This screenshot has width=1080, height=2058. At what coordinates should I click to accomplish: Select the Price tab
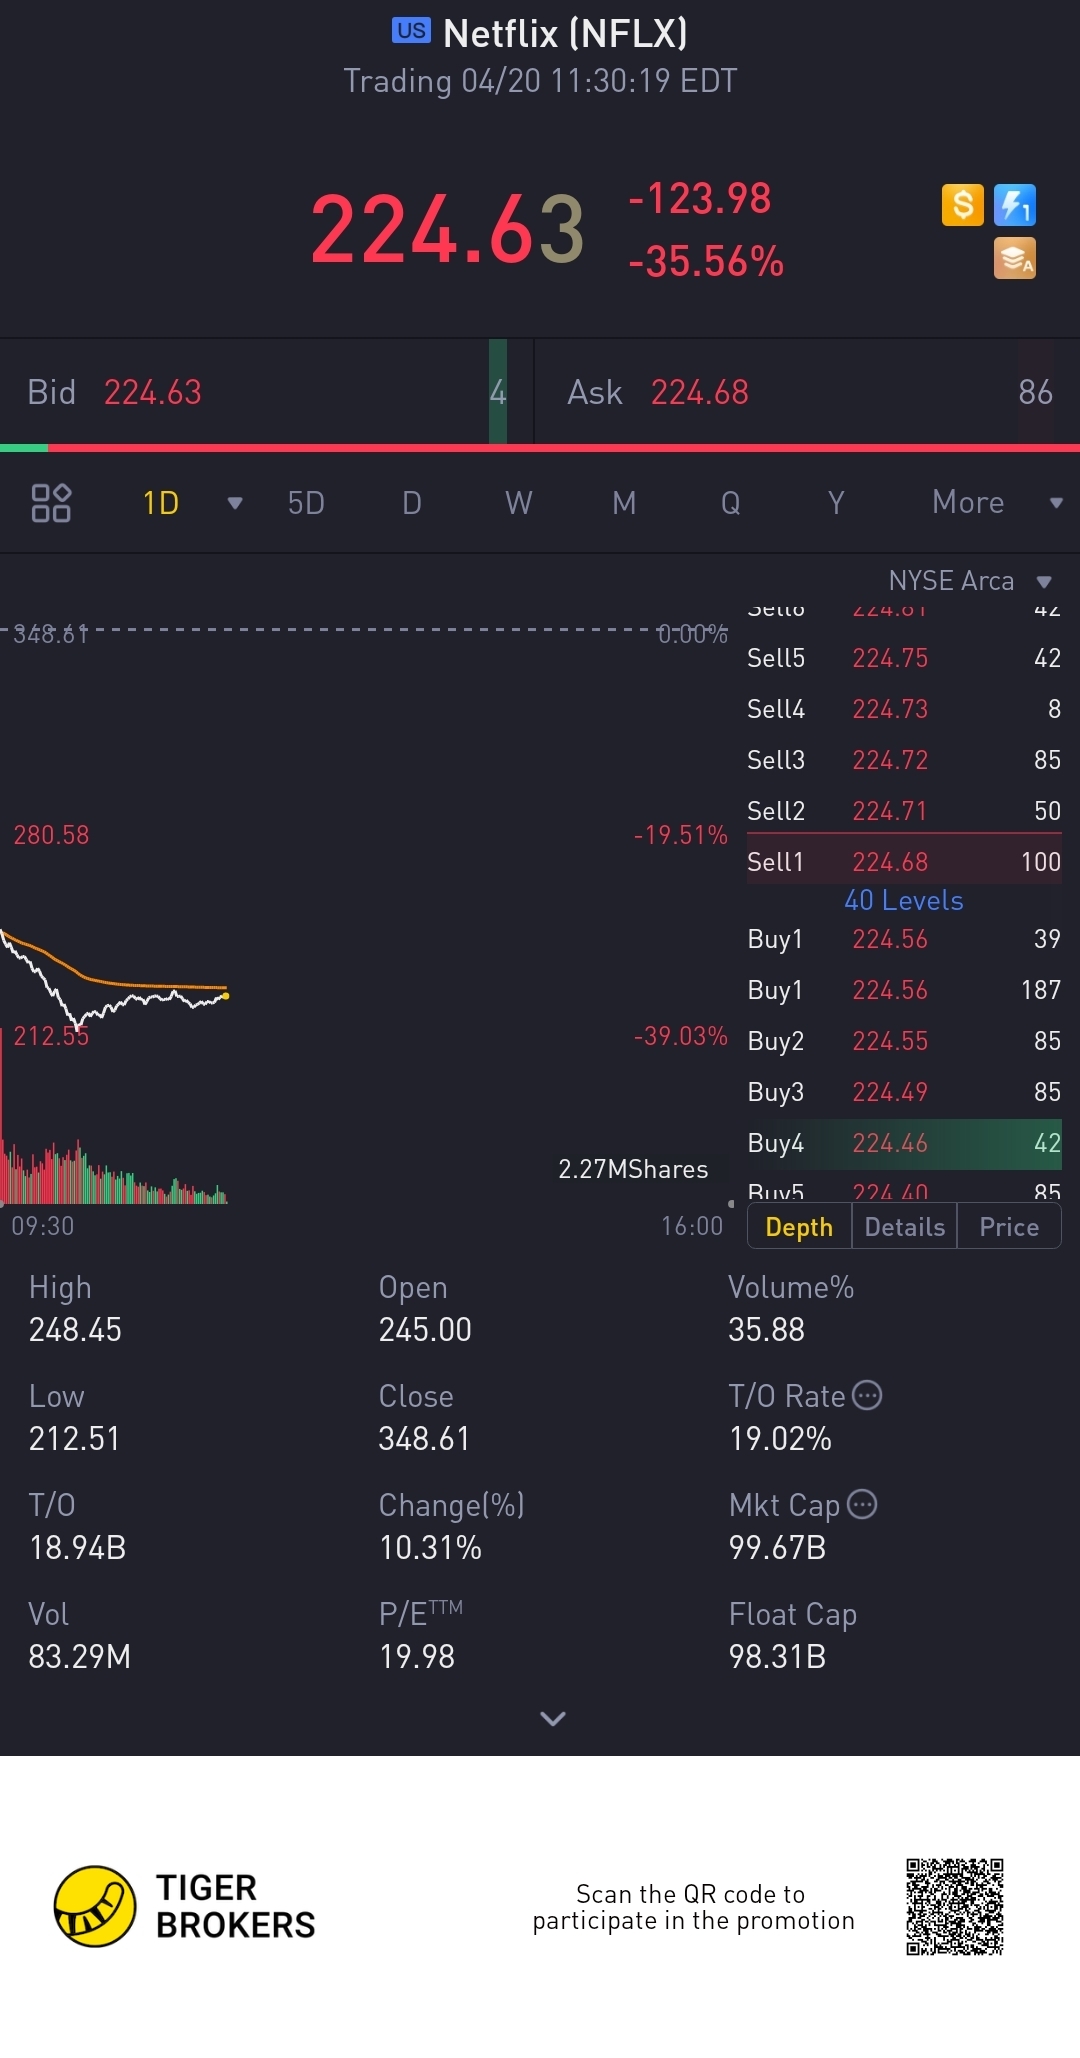(x=1009, y=1227)
